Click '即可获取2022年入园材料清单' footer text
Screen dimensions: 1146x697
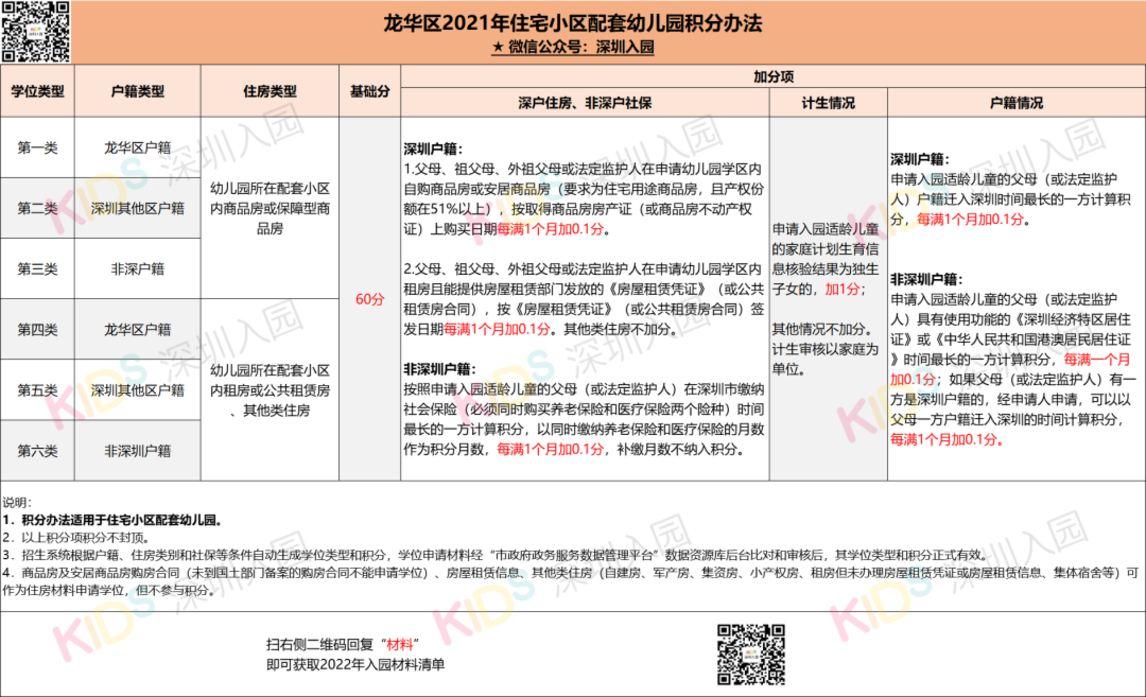(x=355, y=665)
